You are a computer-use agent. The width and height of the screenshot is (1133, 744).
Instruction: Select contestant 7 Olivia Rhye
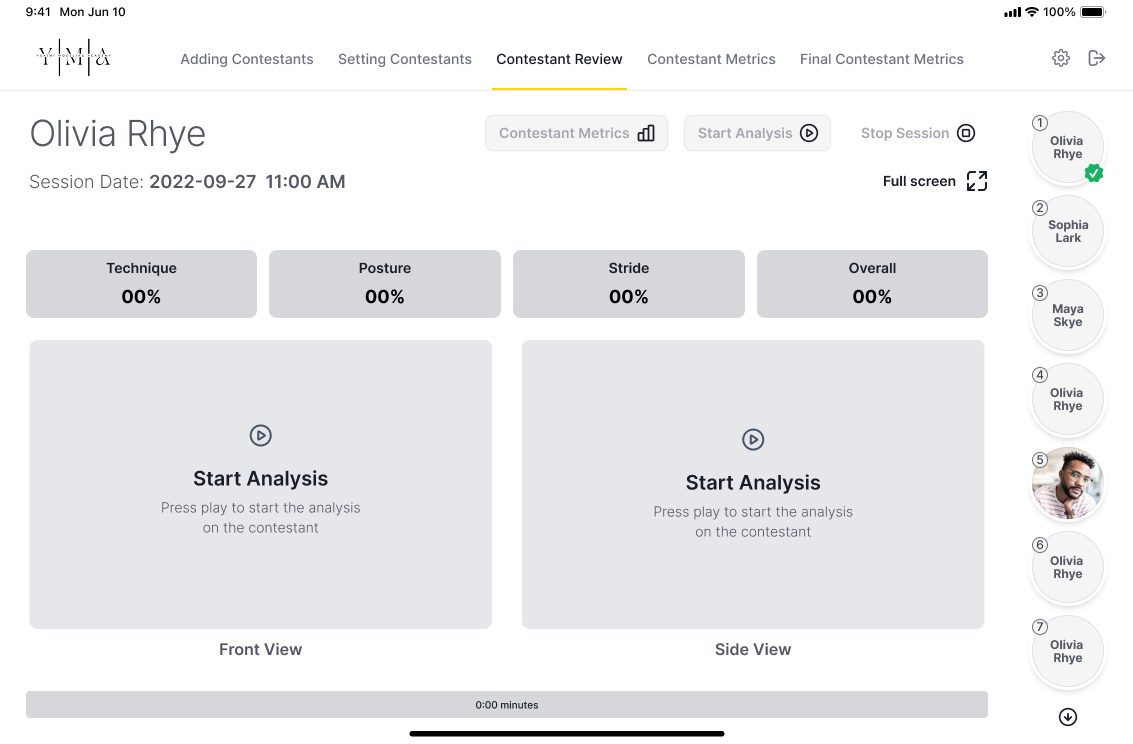[1067, 652]
